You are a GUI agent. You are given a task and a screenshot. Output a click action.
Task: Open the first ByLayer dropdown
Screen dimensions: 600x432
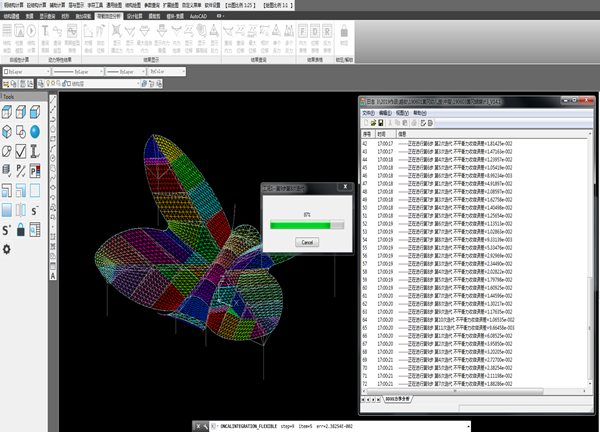pyautogui.click(x=27, y=72)
